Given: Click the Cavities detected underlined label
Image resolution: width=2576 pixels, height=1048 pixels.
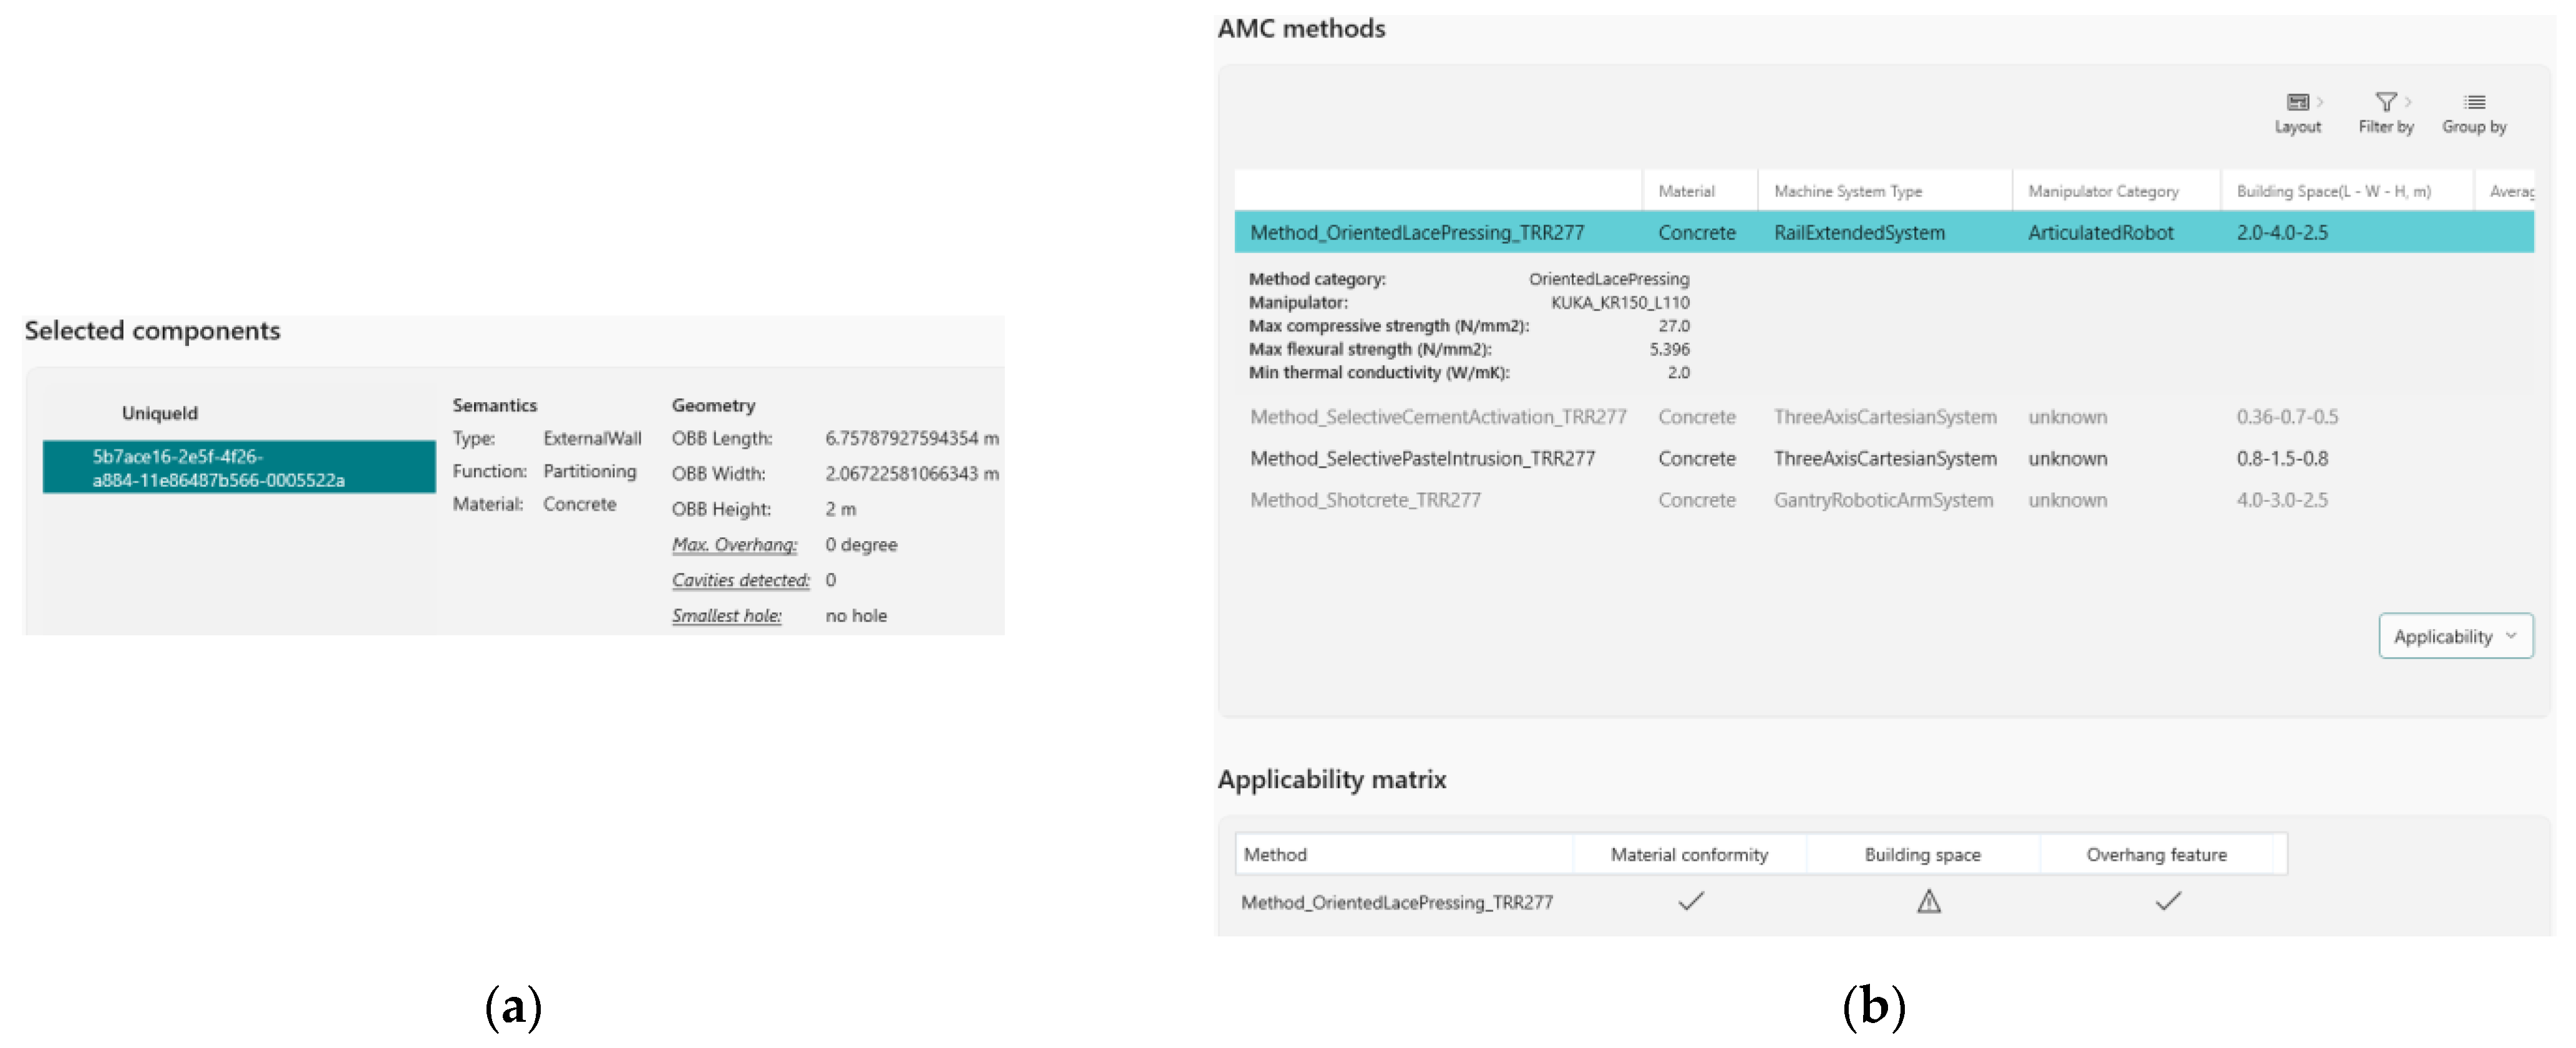Looking at the screenshot, I should pyautogui.click(x=740, y=581).
